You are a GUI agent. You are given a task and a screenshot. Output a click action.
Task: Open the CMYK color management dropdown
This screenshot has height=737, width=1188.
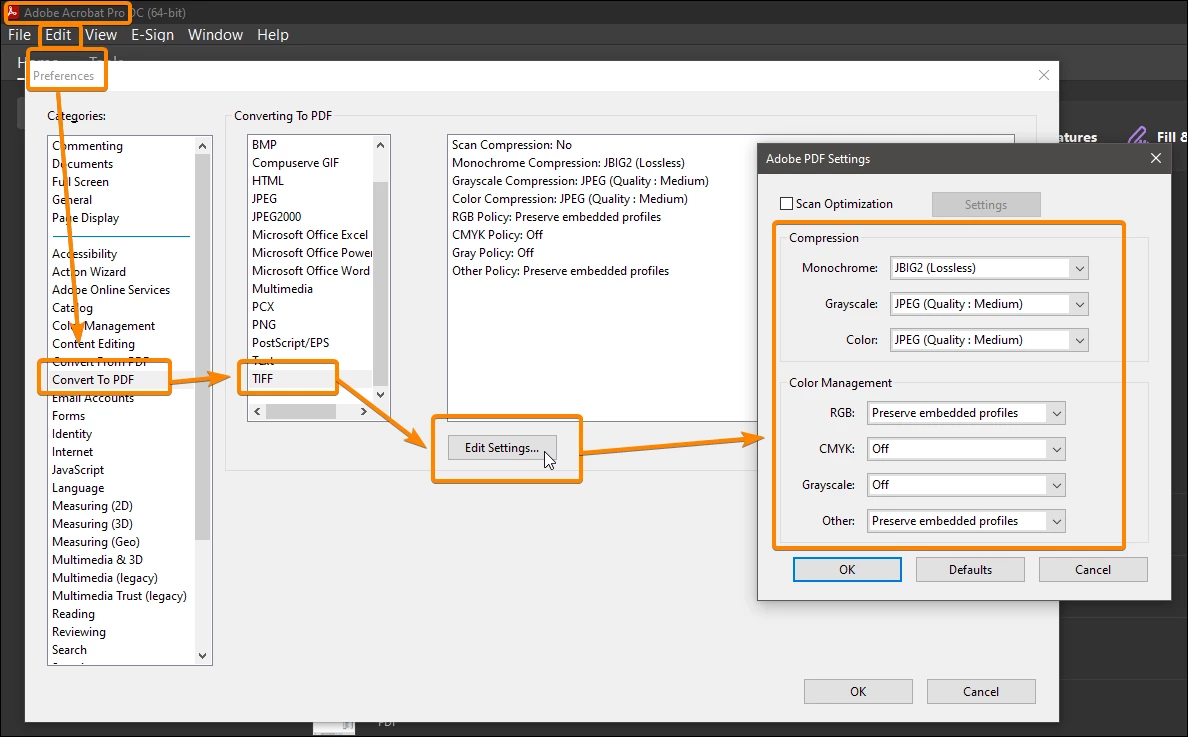966,449
